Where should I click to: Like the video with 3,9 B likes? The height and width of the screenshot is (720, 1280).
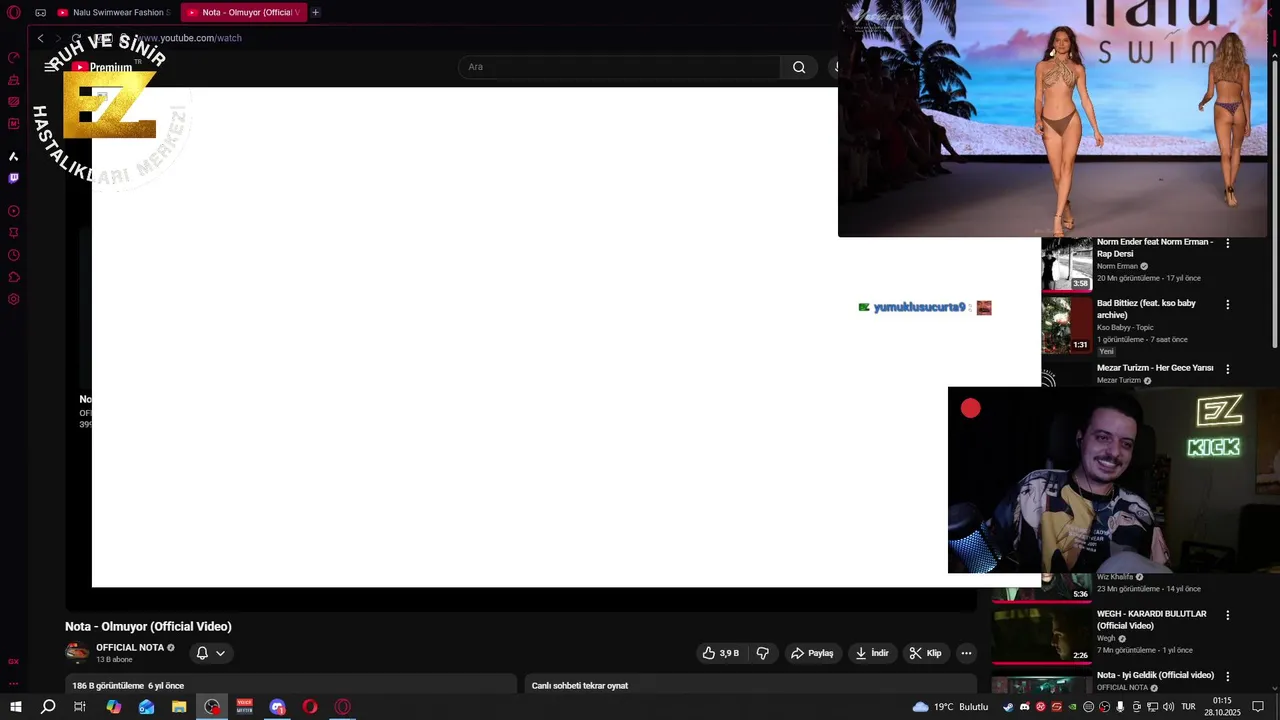pyautogui.click(x=722, y=653)
